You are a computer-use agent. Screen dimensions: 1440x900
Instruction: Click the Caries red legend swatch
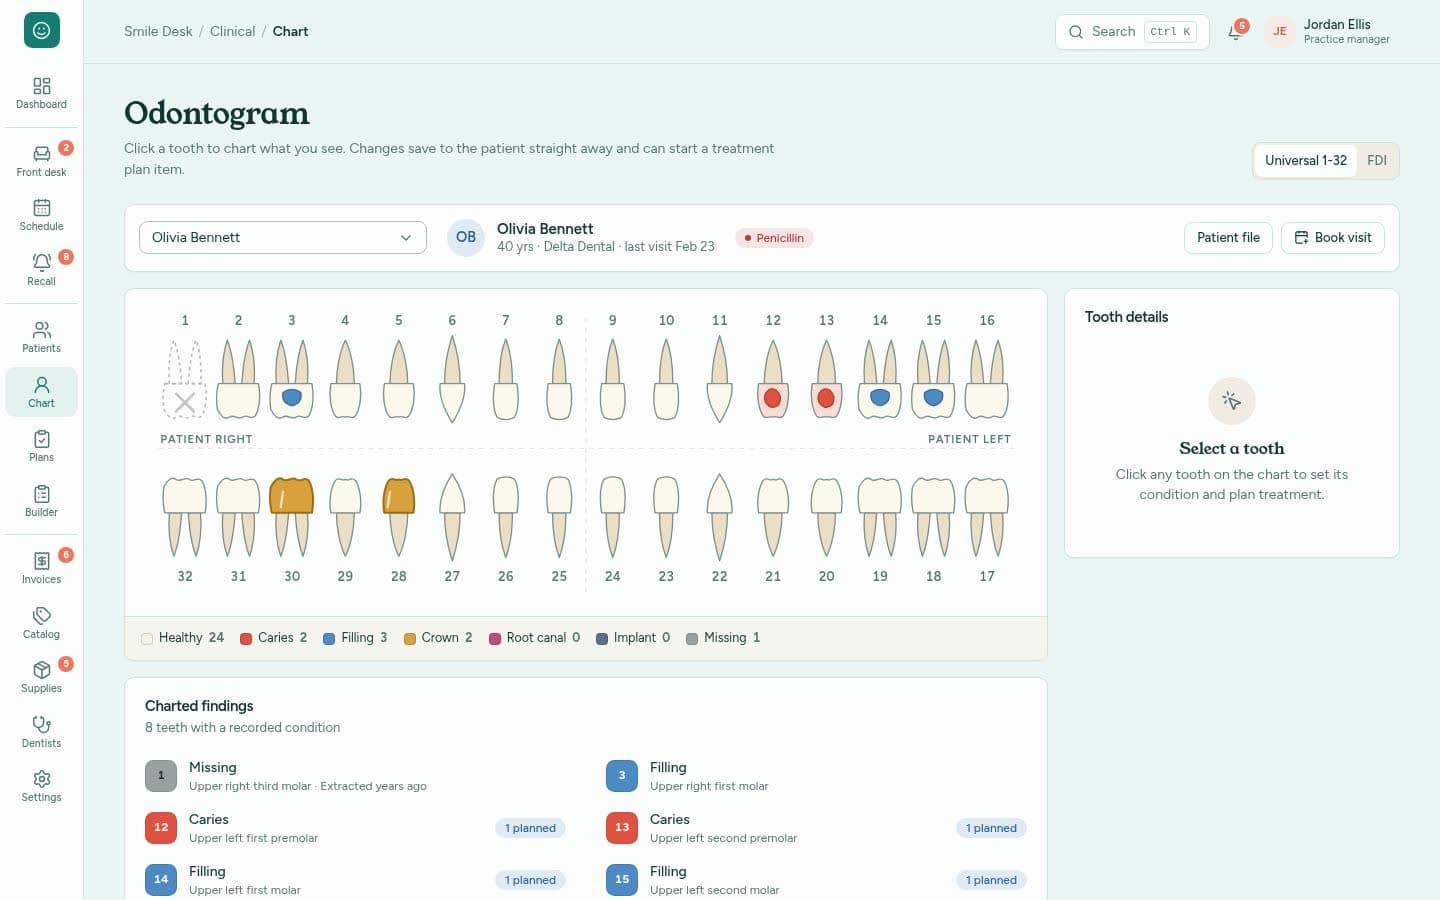[x=246, y=638]
